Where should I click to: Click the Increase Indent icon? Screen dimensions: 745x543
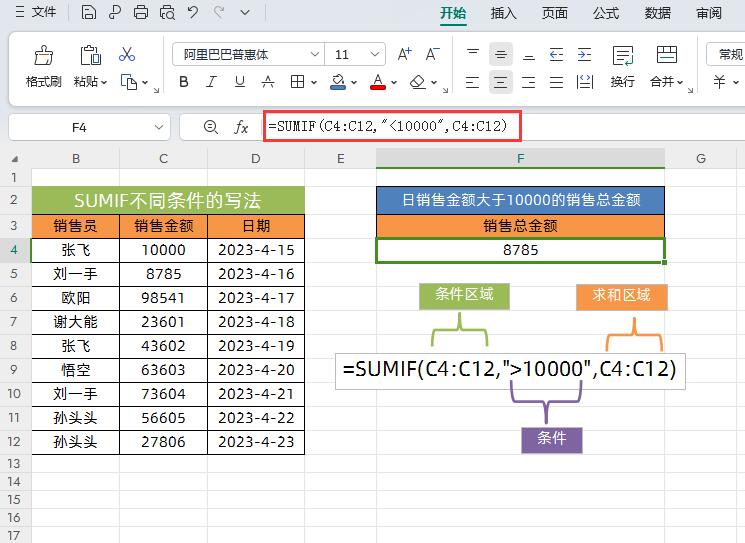(584, 54)
